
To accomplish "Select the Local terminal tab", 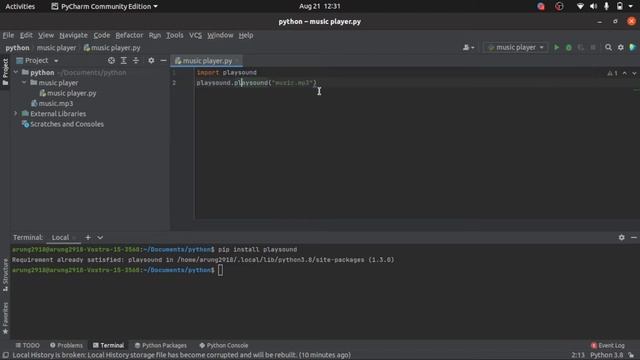I will (60, 237).
